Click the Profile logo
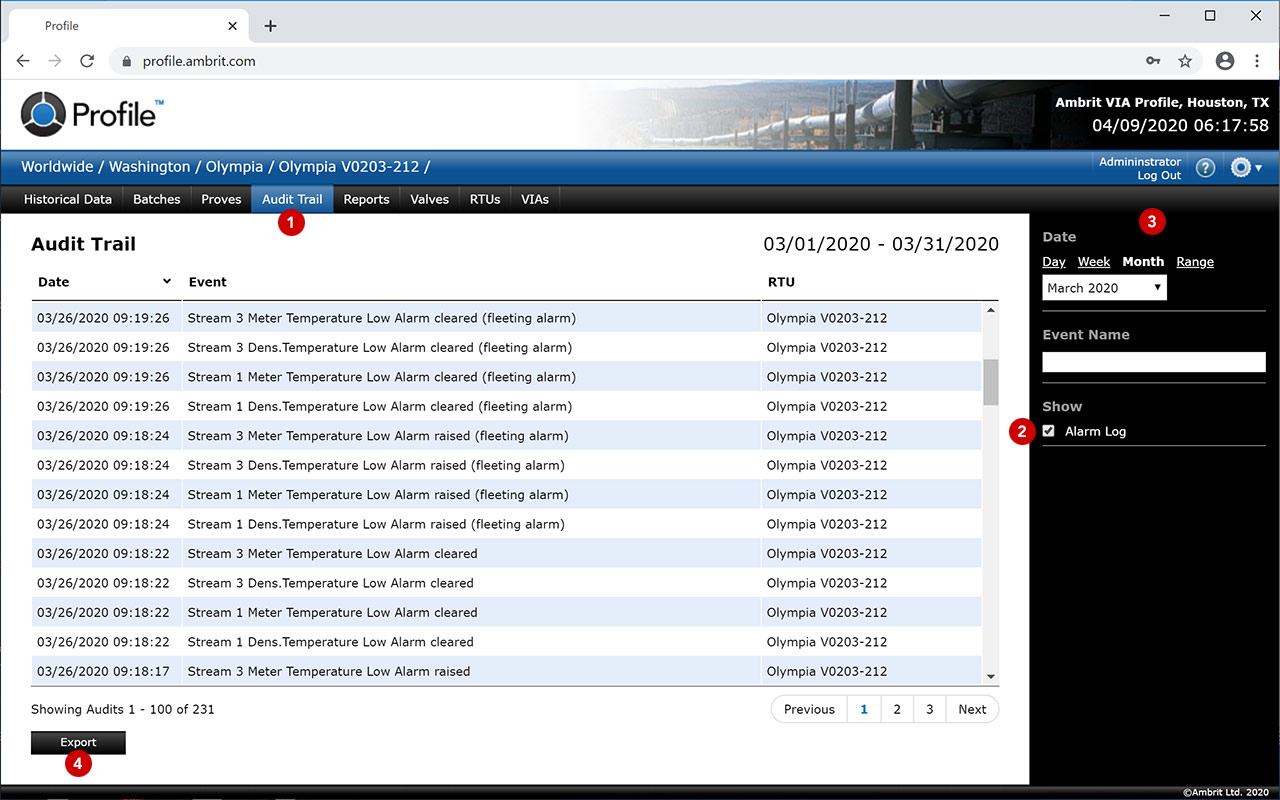The height and width of the screenshot is (800, 1280). pyautogui.click(x=92, y=113)
